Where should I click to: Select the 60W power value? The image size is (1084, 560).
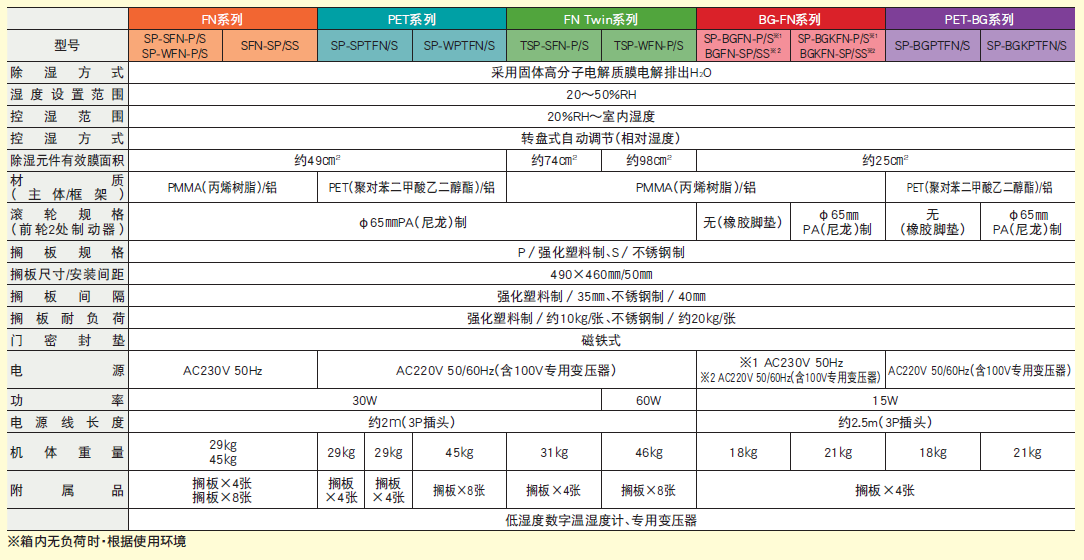(648, 400)
